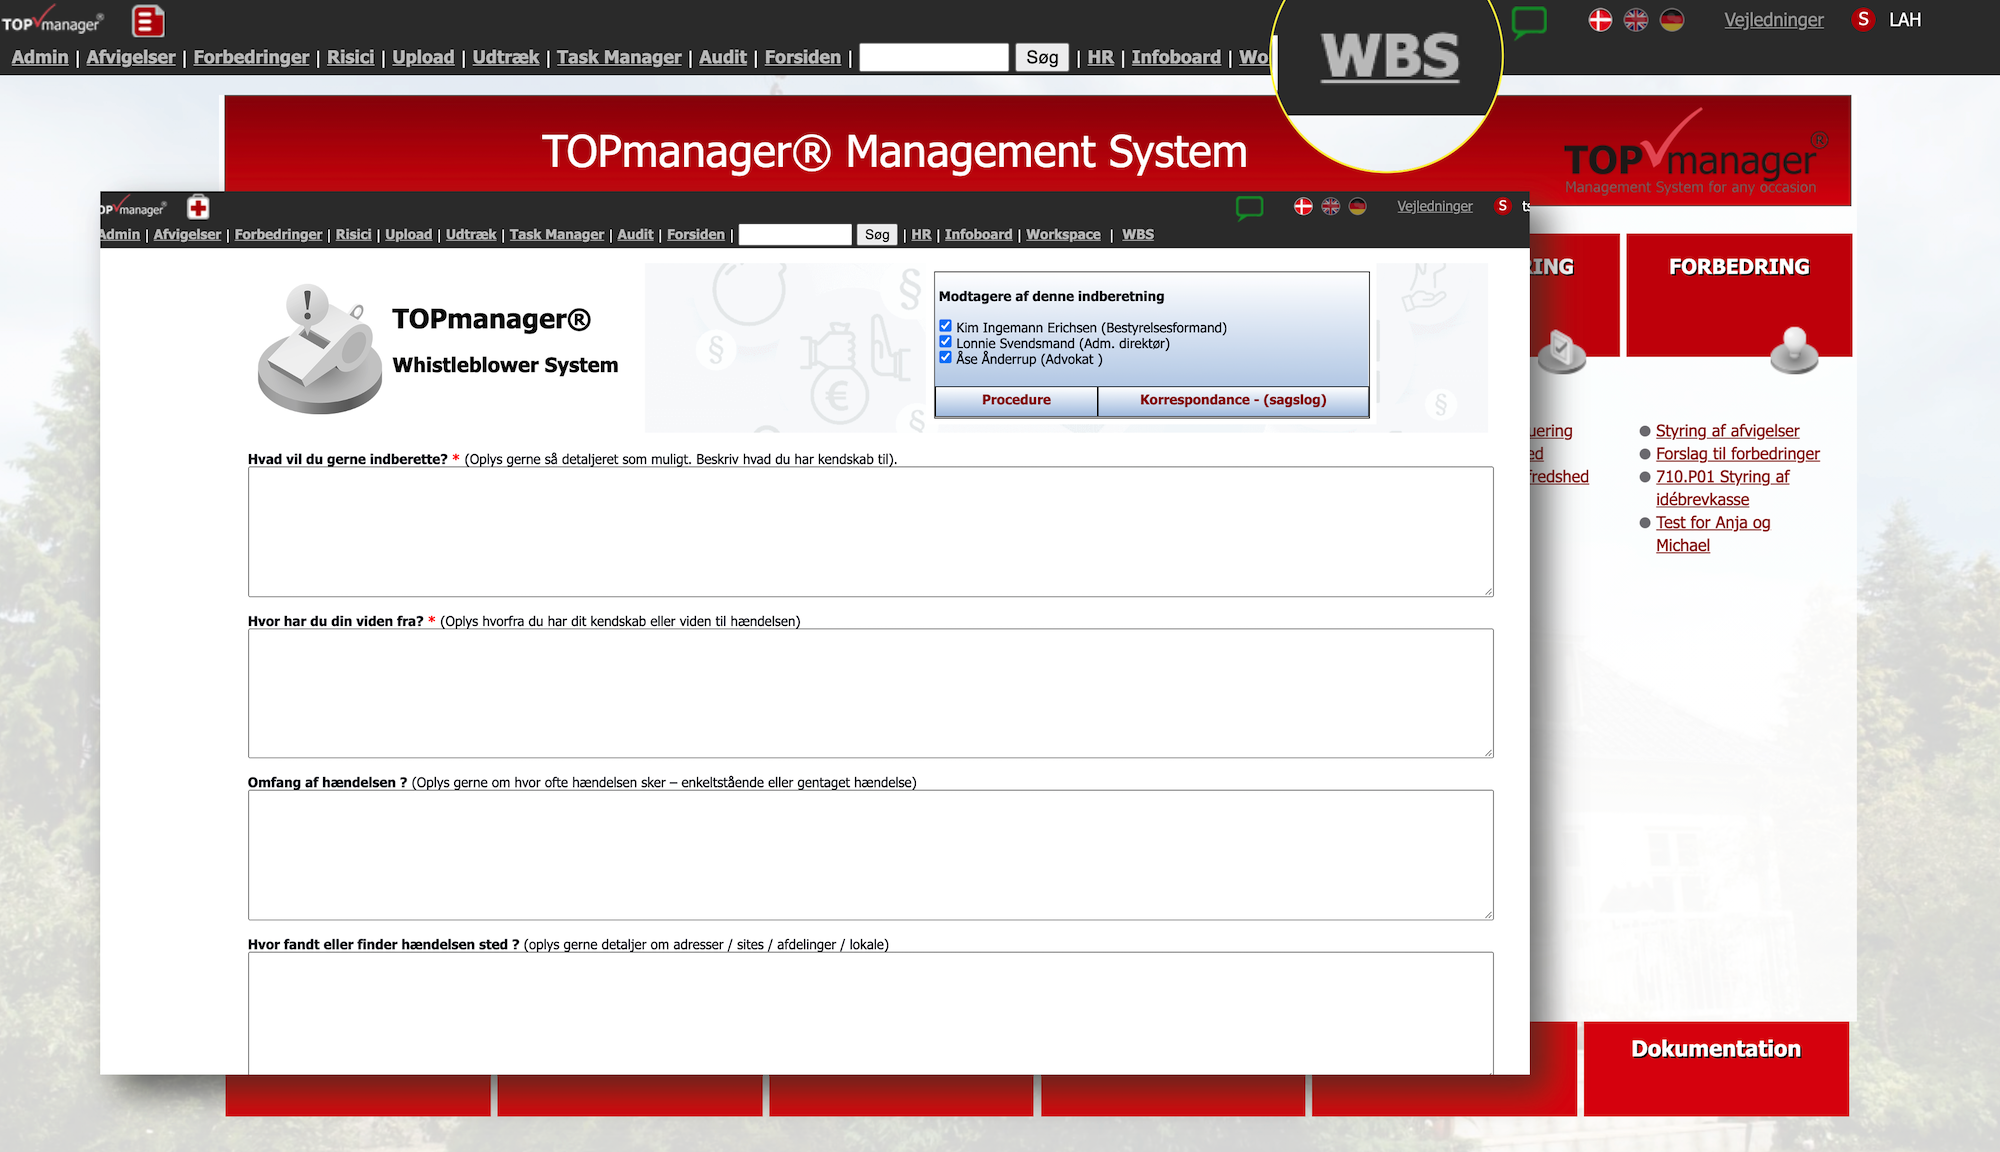Click the lightbulb icon under FORBEDRING
The width and height of the screenshot is (2000, 1152).
(1794, 350)
